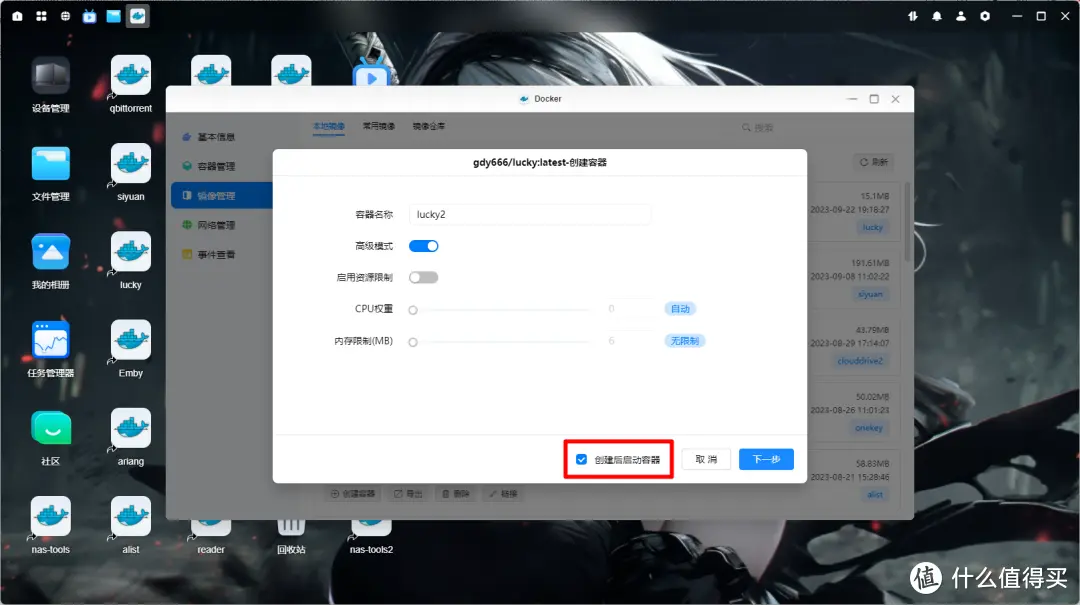
Task: Open 事件查看 in the Docker sidebar
Action: tap(219, 254)
